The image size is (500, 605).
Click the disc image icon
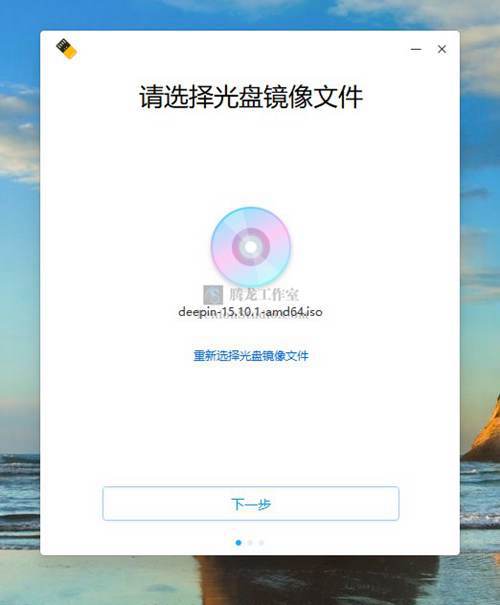click(x=250, y=247)
